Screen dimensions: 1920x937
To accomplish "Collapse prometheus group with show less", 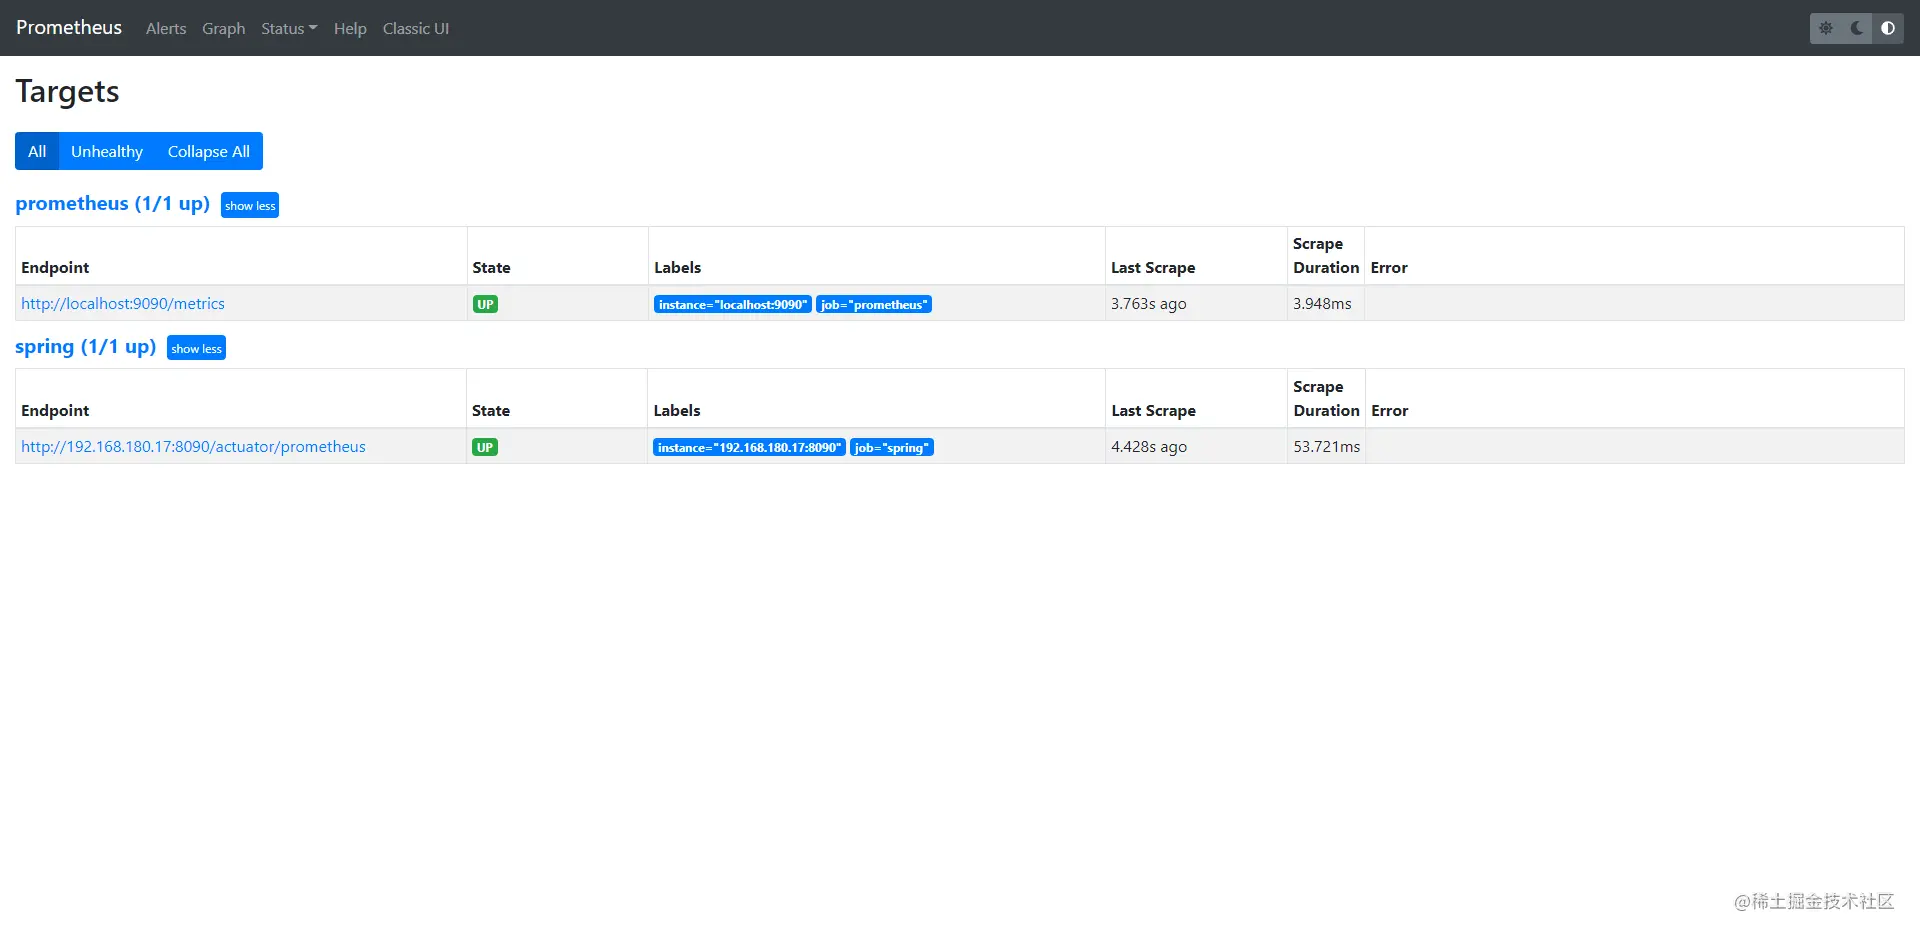I will tap(250, 205).
